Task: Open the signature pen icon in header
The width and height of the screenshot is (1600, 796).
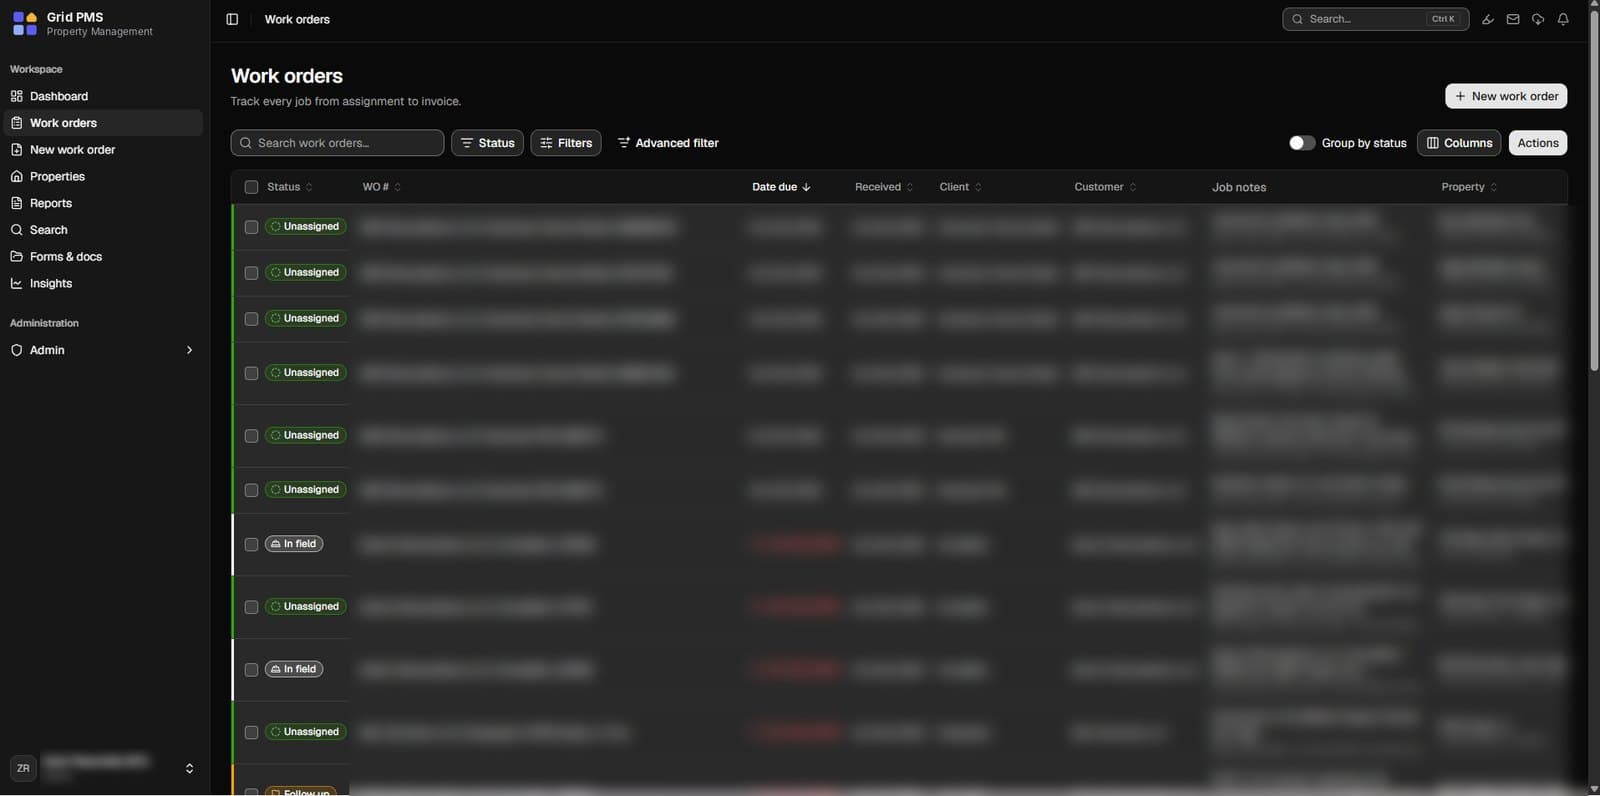Action: point(1488,19)
